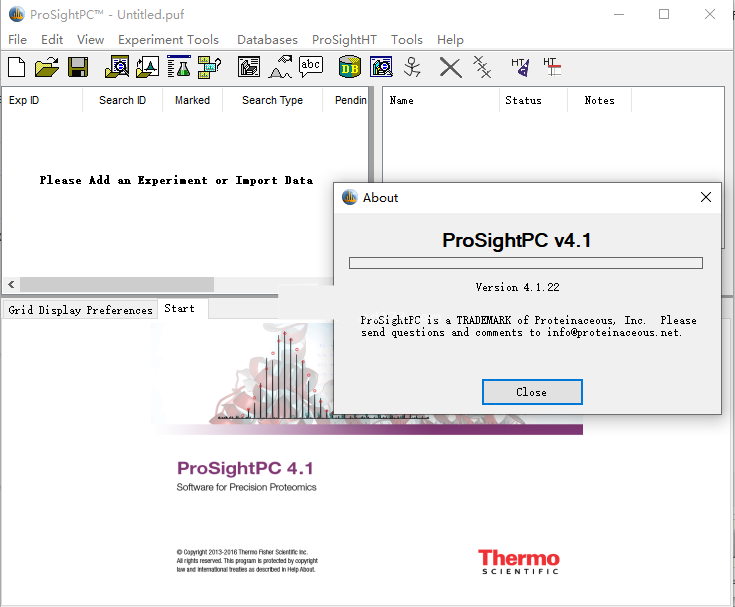Click the ProSightPC 4.1 splash title
Image resolution: width=735 pixels, height=607 pixels.
(x=245, y=468)
